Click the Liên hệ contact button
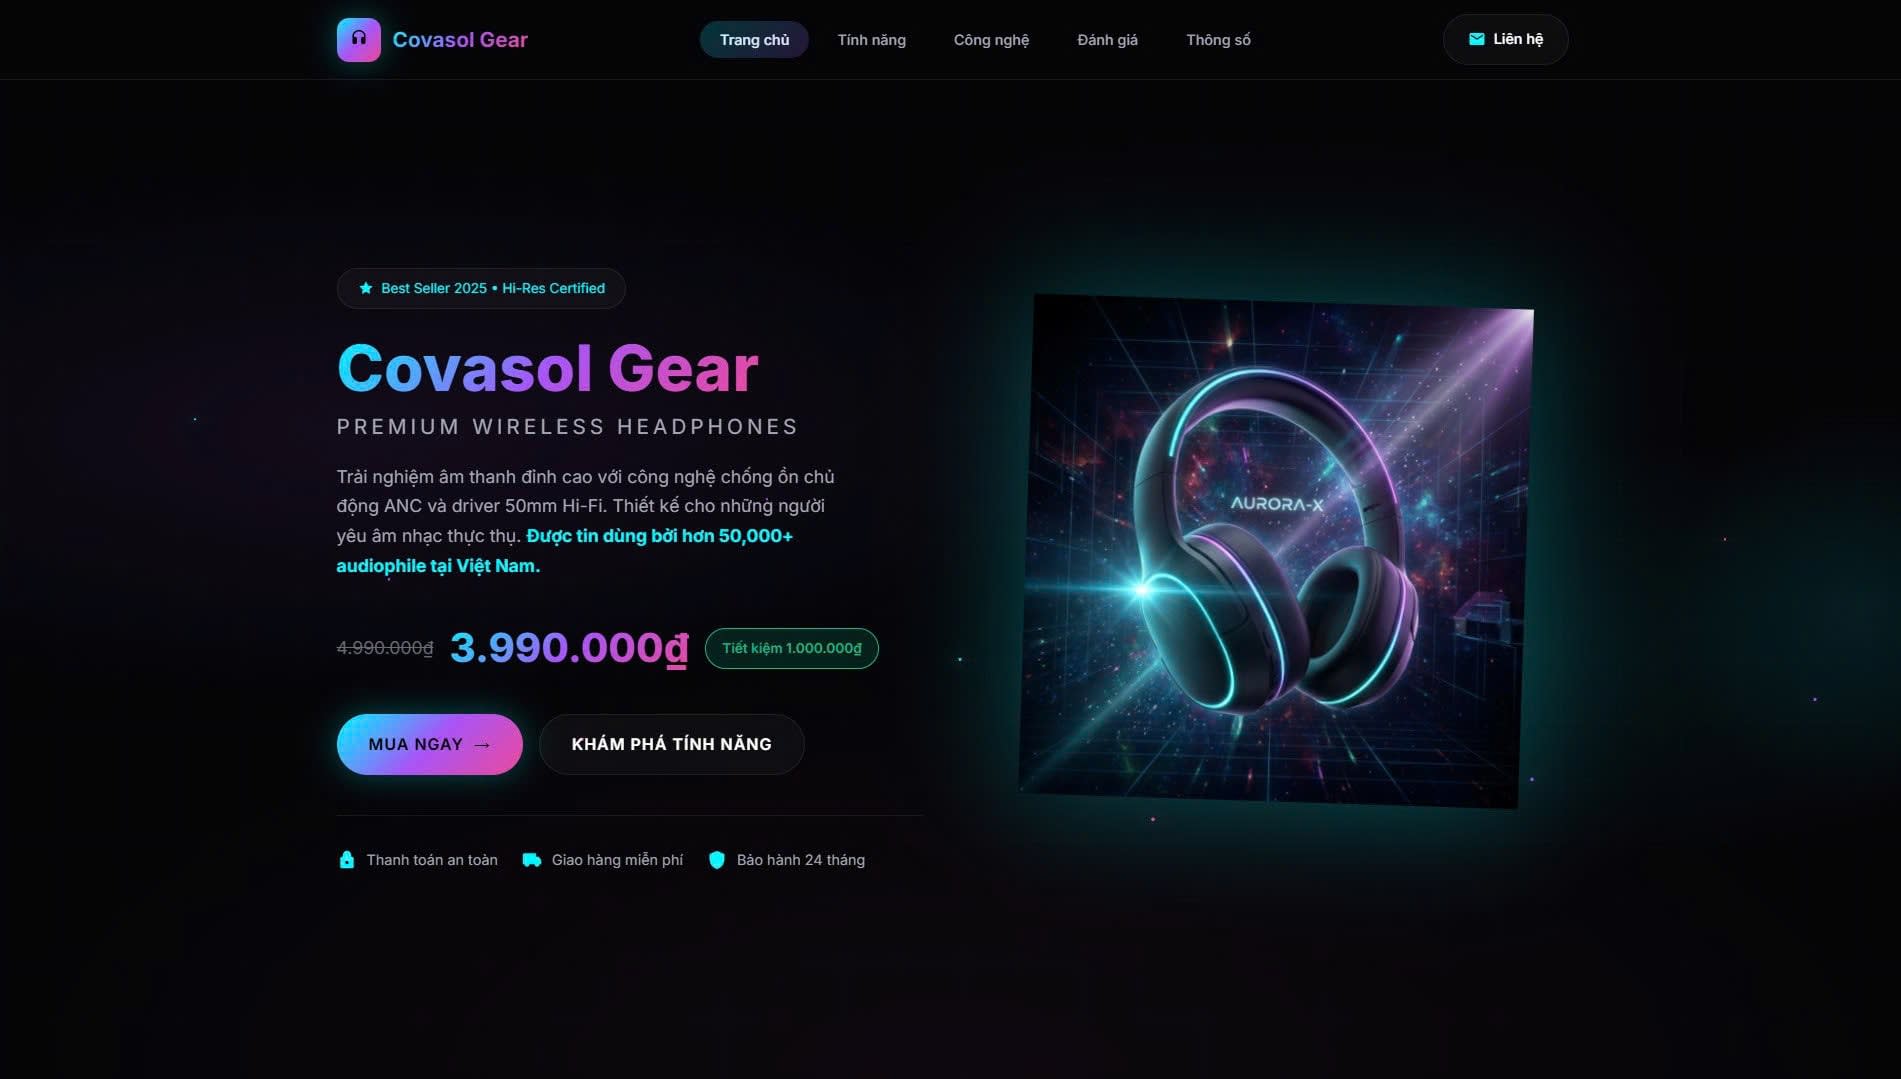The height and width of the screenshot is (1079, 1901). (x=1505, y=39)
